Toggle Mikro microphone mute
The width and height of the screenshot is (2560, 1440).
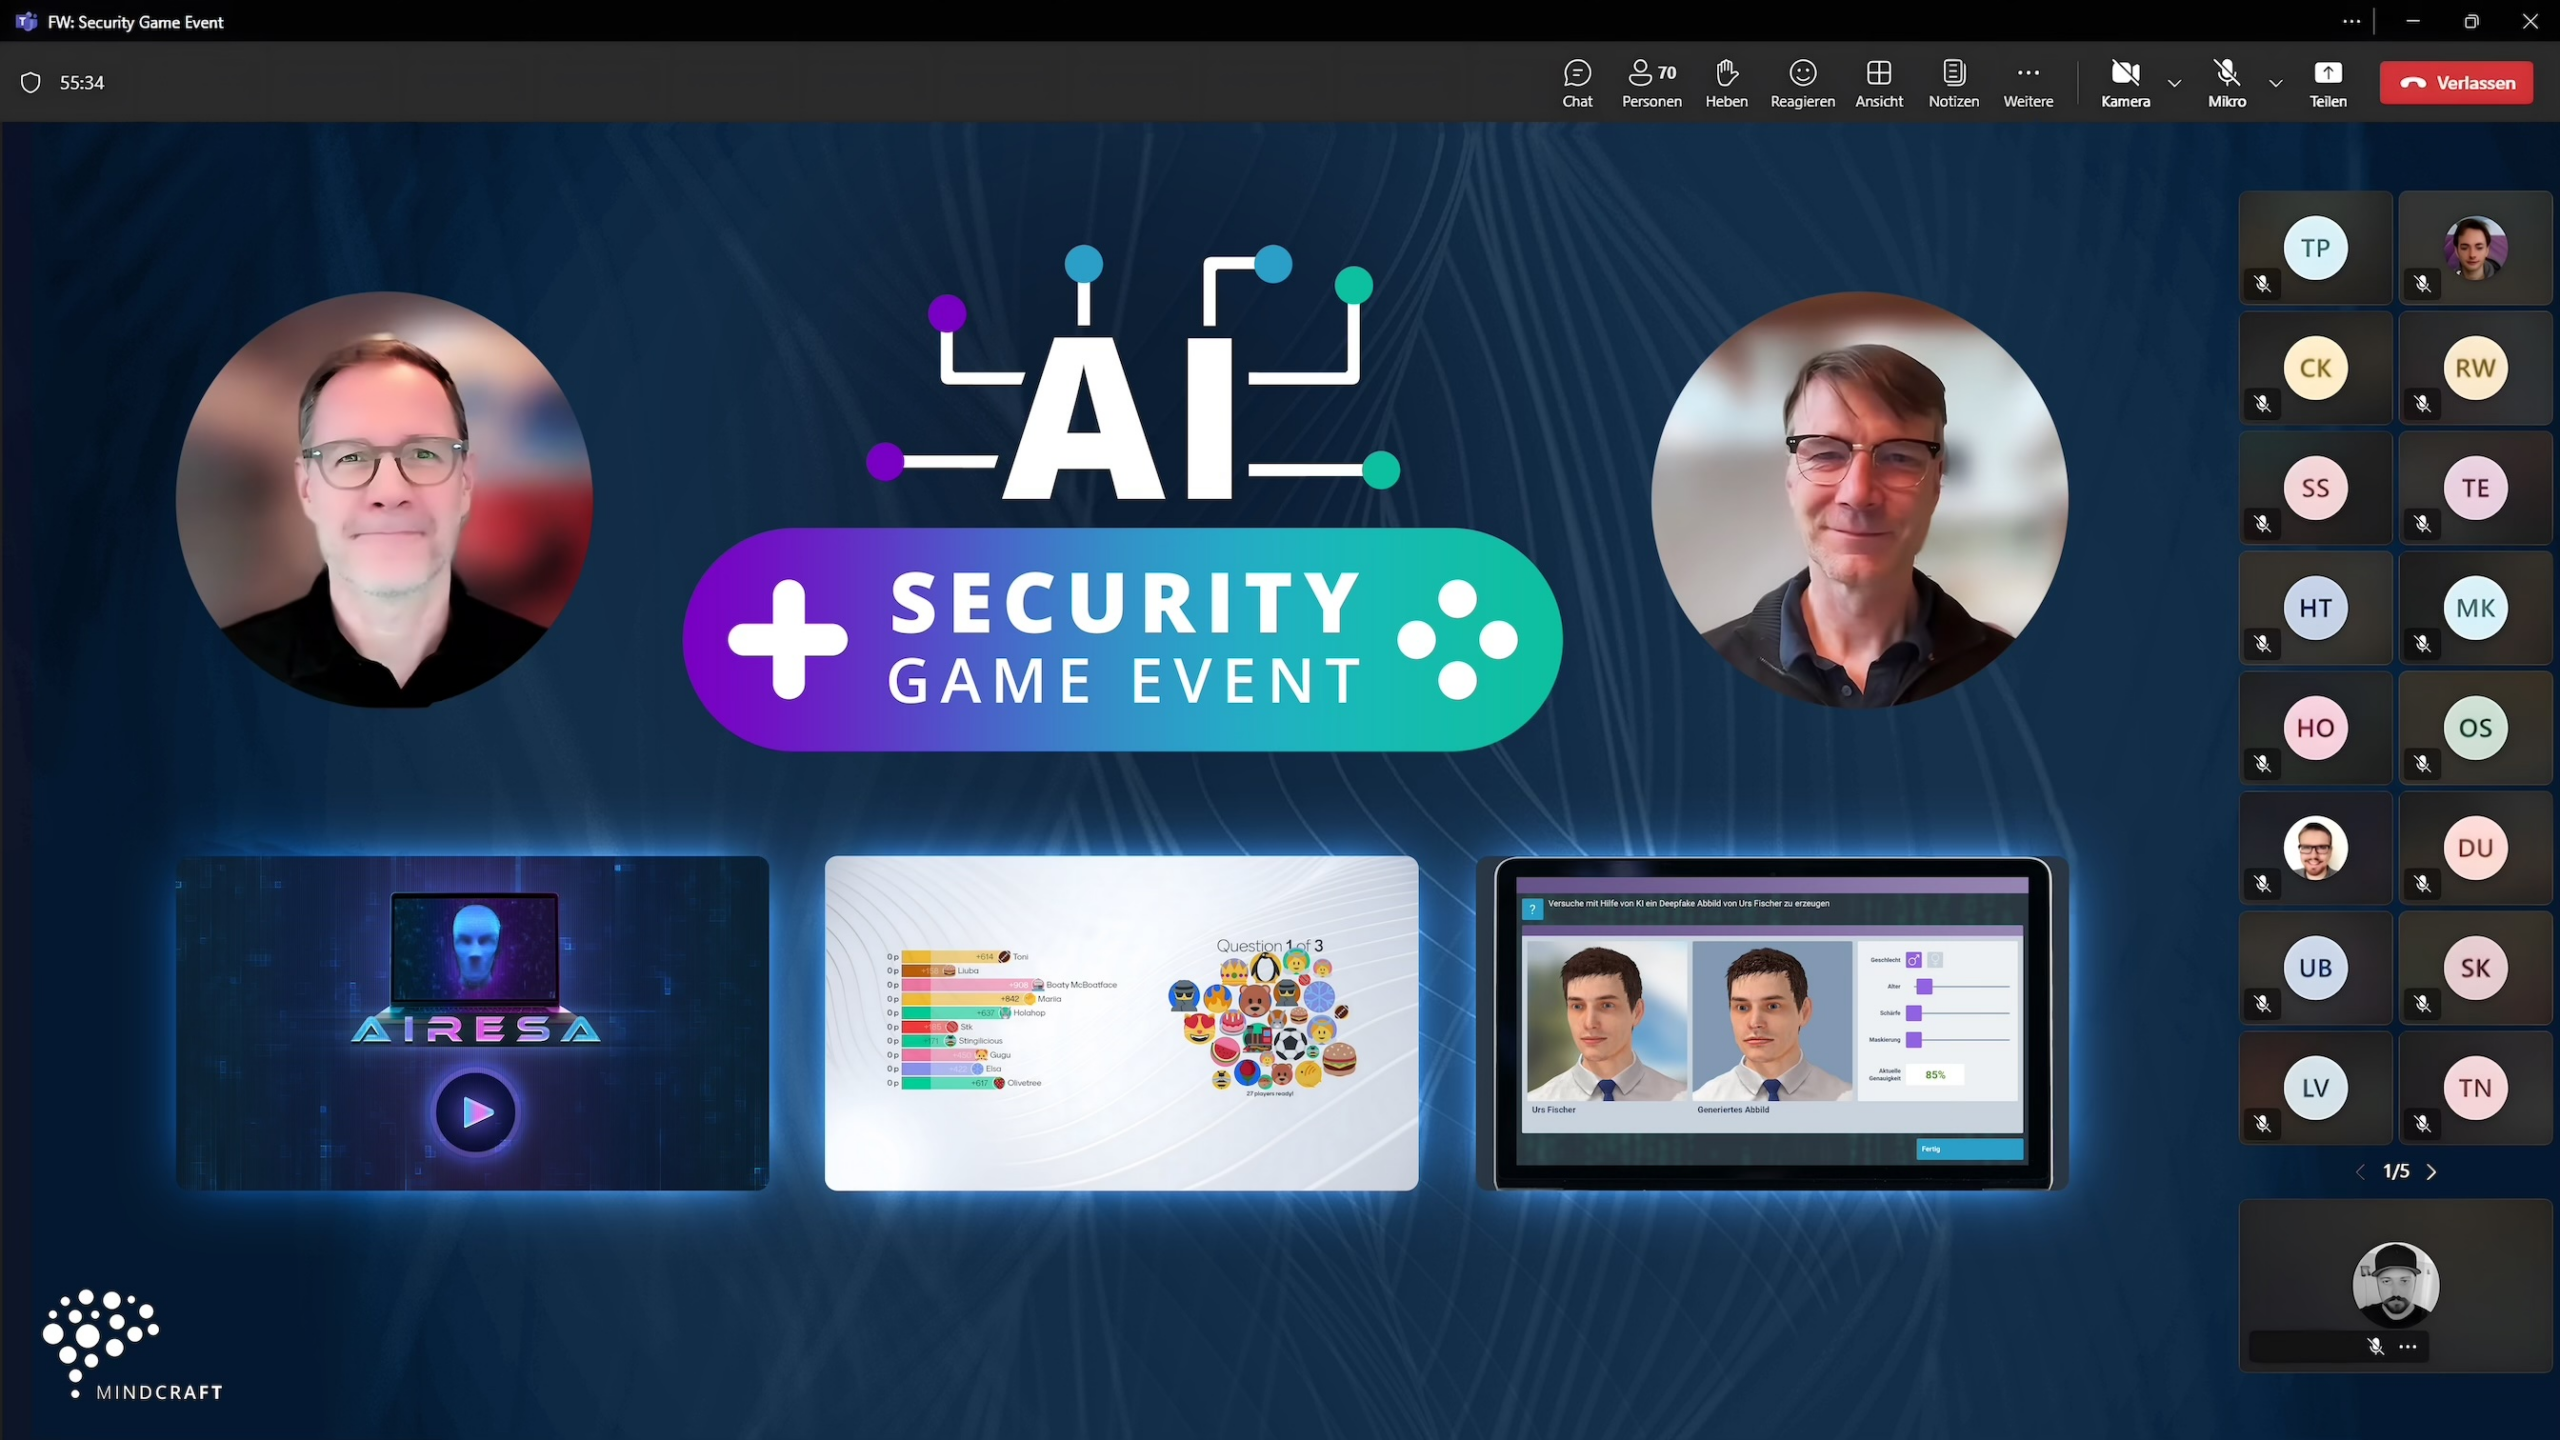(2226, 81)
